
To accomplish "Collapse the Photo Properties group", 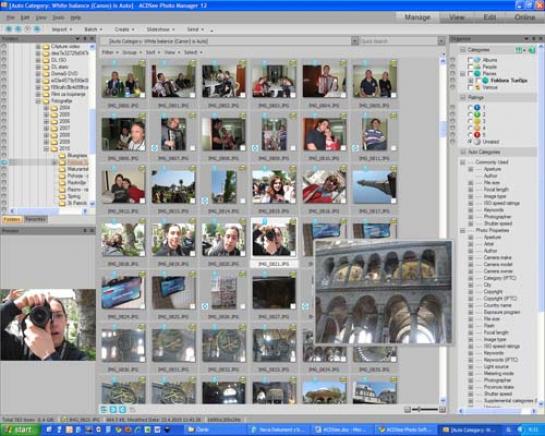I will [463, 231].
